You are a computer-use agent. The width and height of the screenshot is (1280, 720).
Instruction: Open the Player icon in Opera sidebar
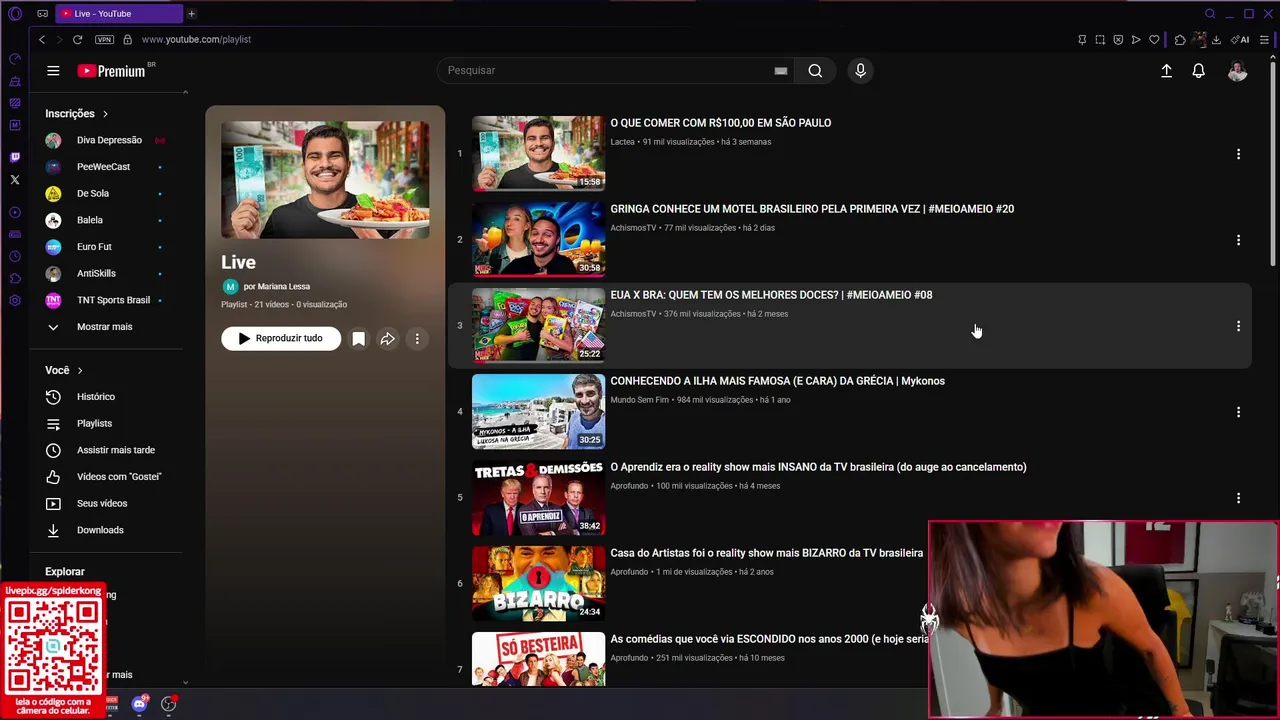pyautogui.click(x=14, y=212)
